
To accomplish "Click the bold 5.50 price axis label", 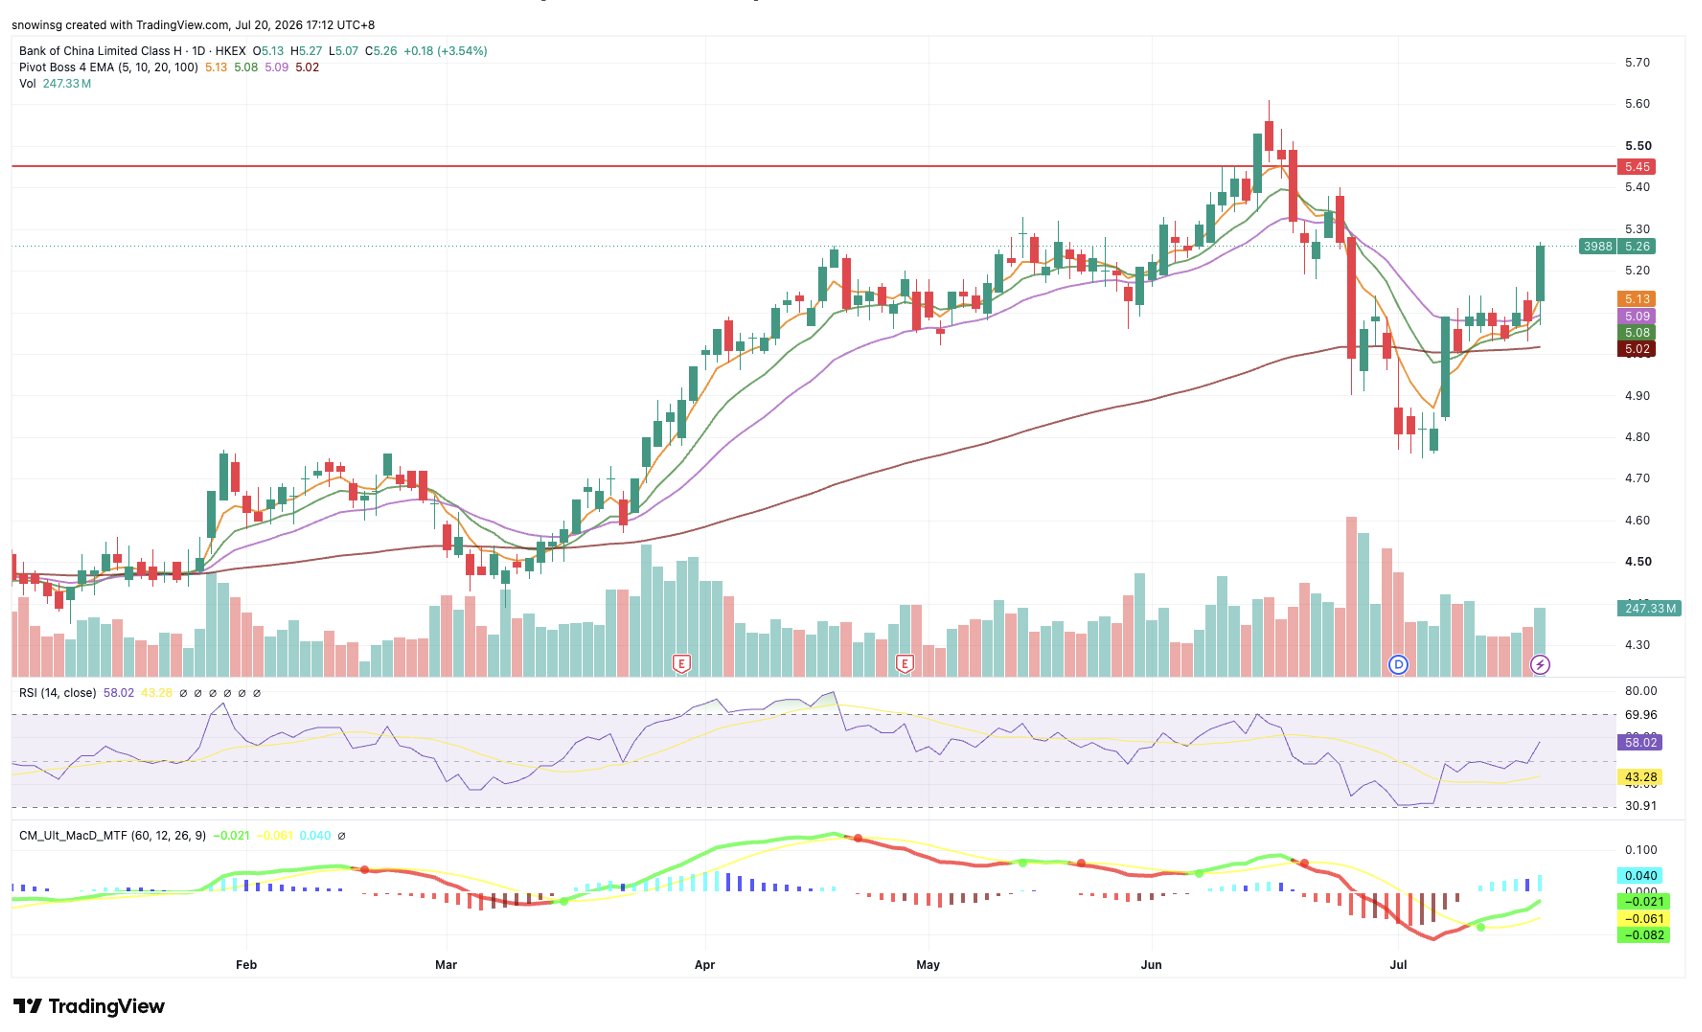I will click(1638, 146).
